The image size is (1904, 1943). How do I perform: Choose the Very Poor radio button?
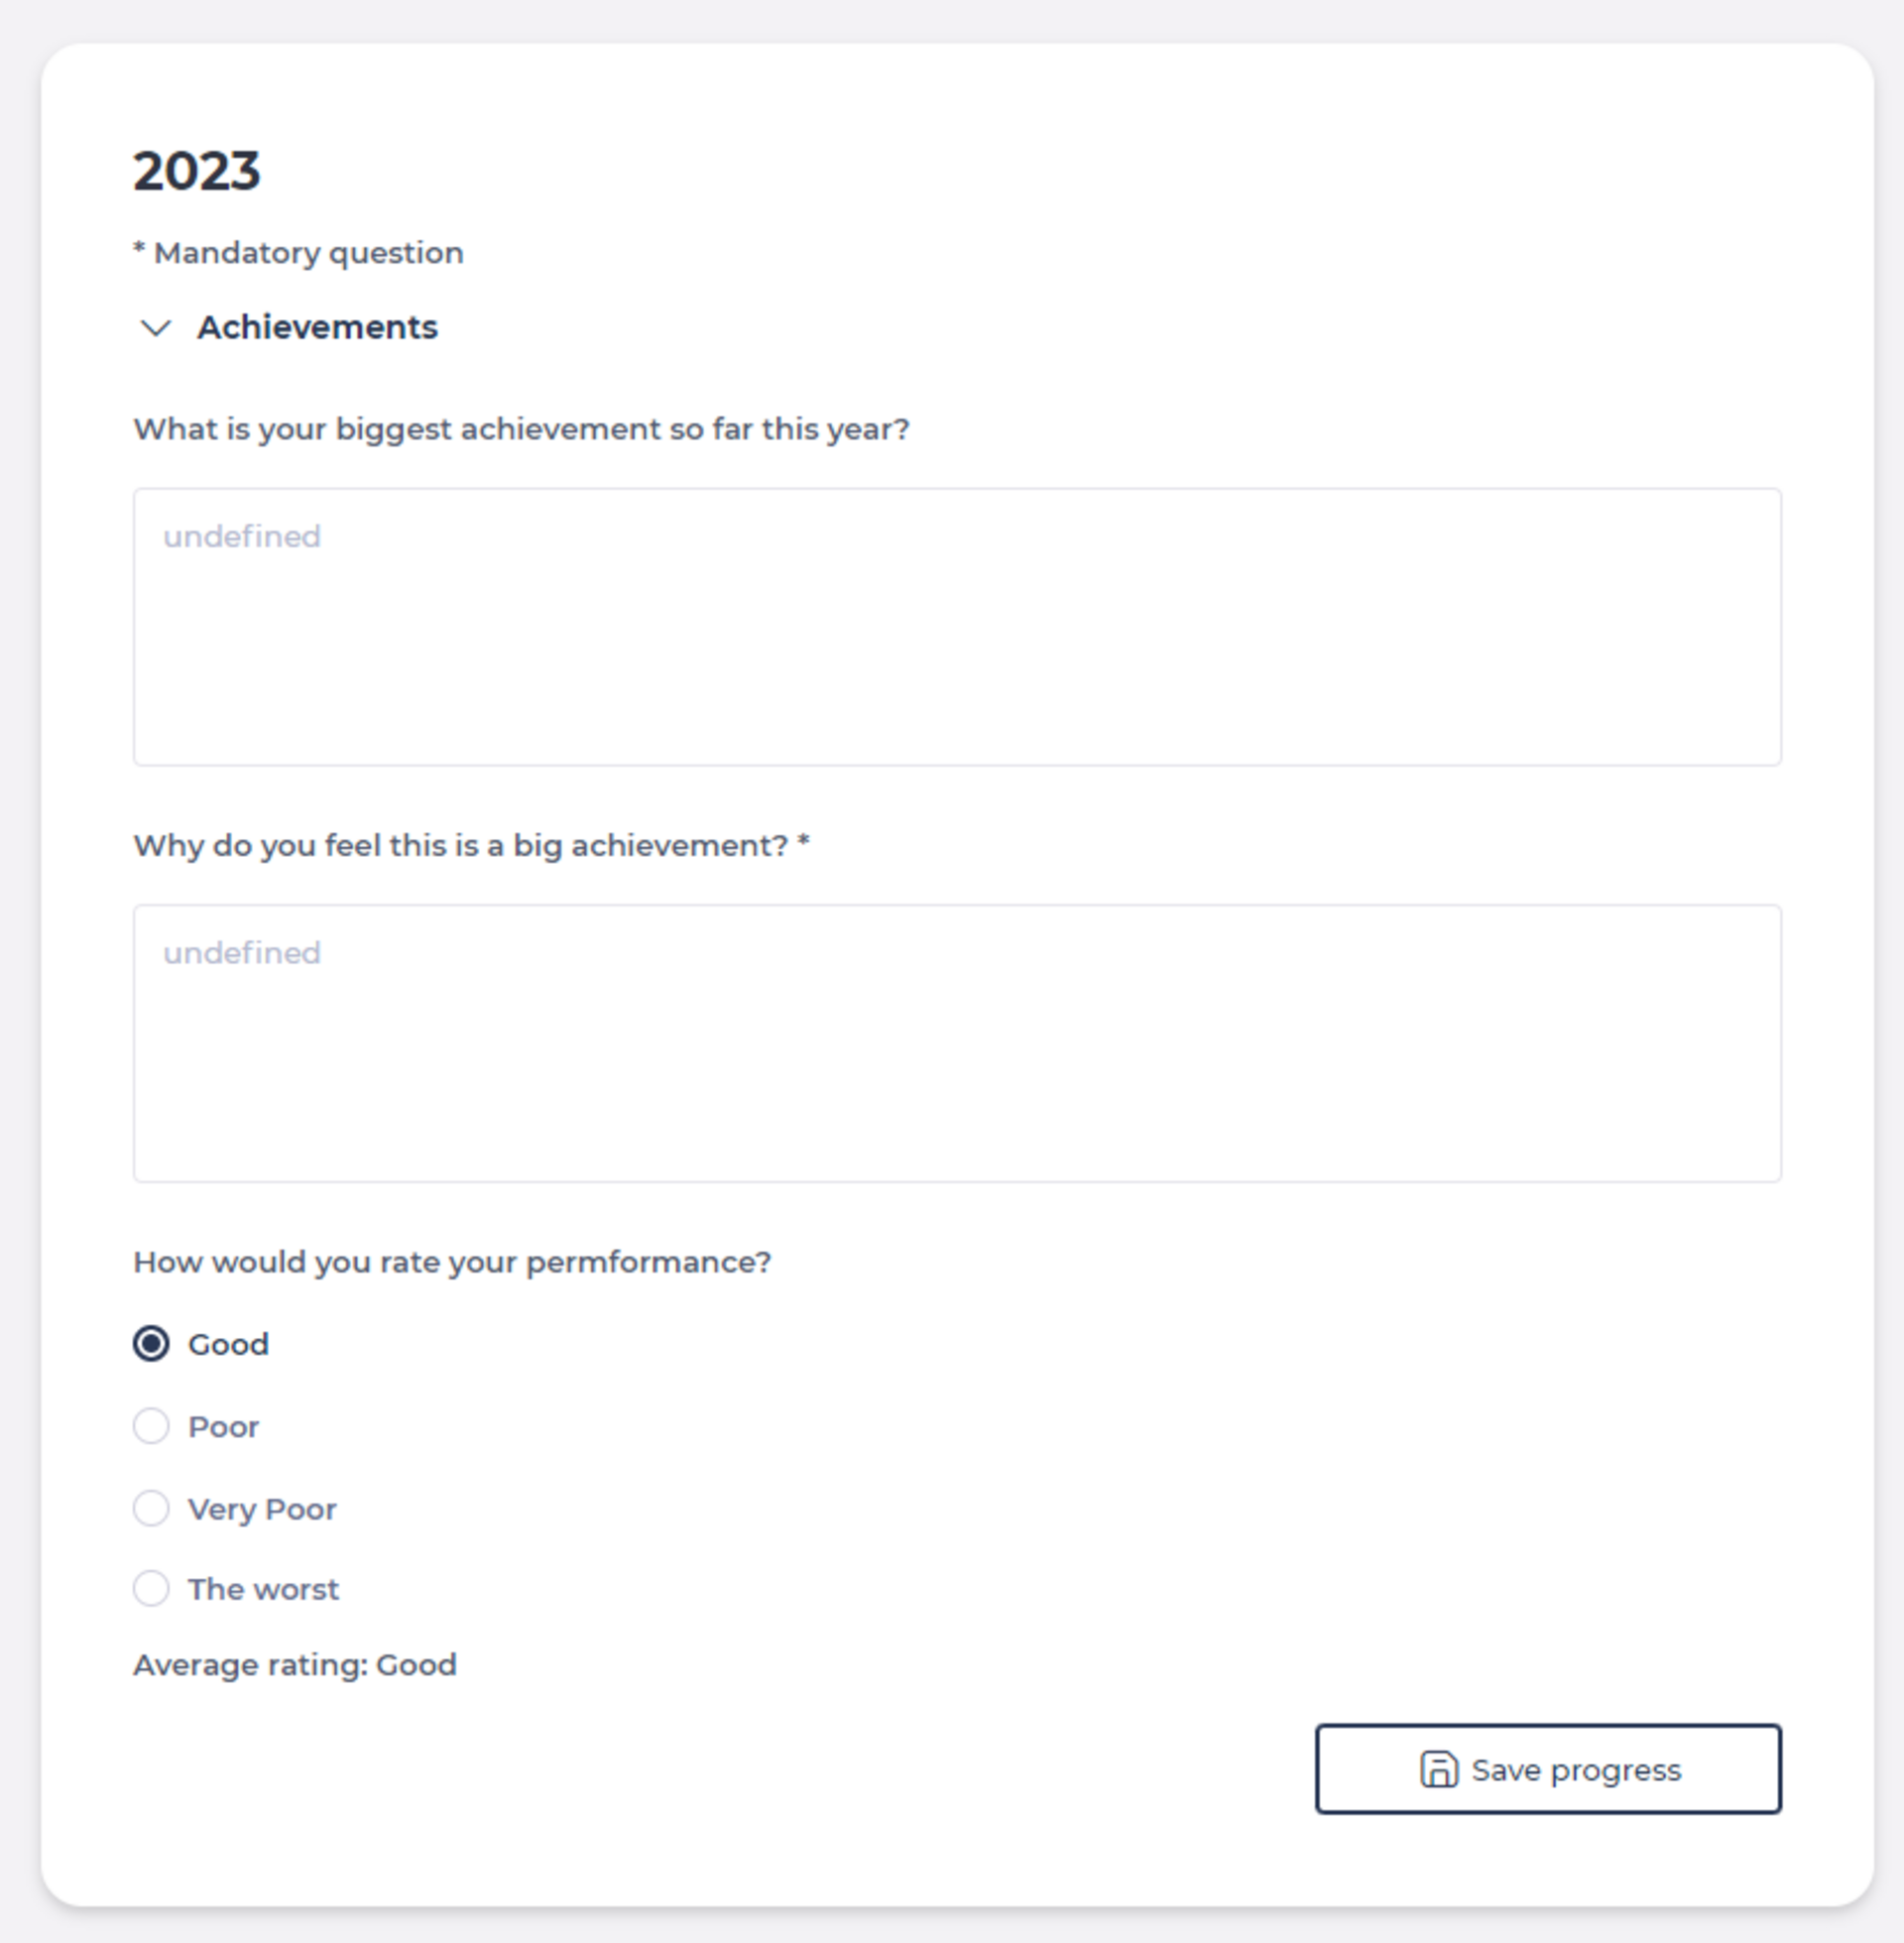click(x=151, y=1507)
